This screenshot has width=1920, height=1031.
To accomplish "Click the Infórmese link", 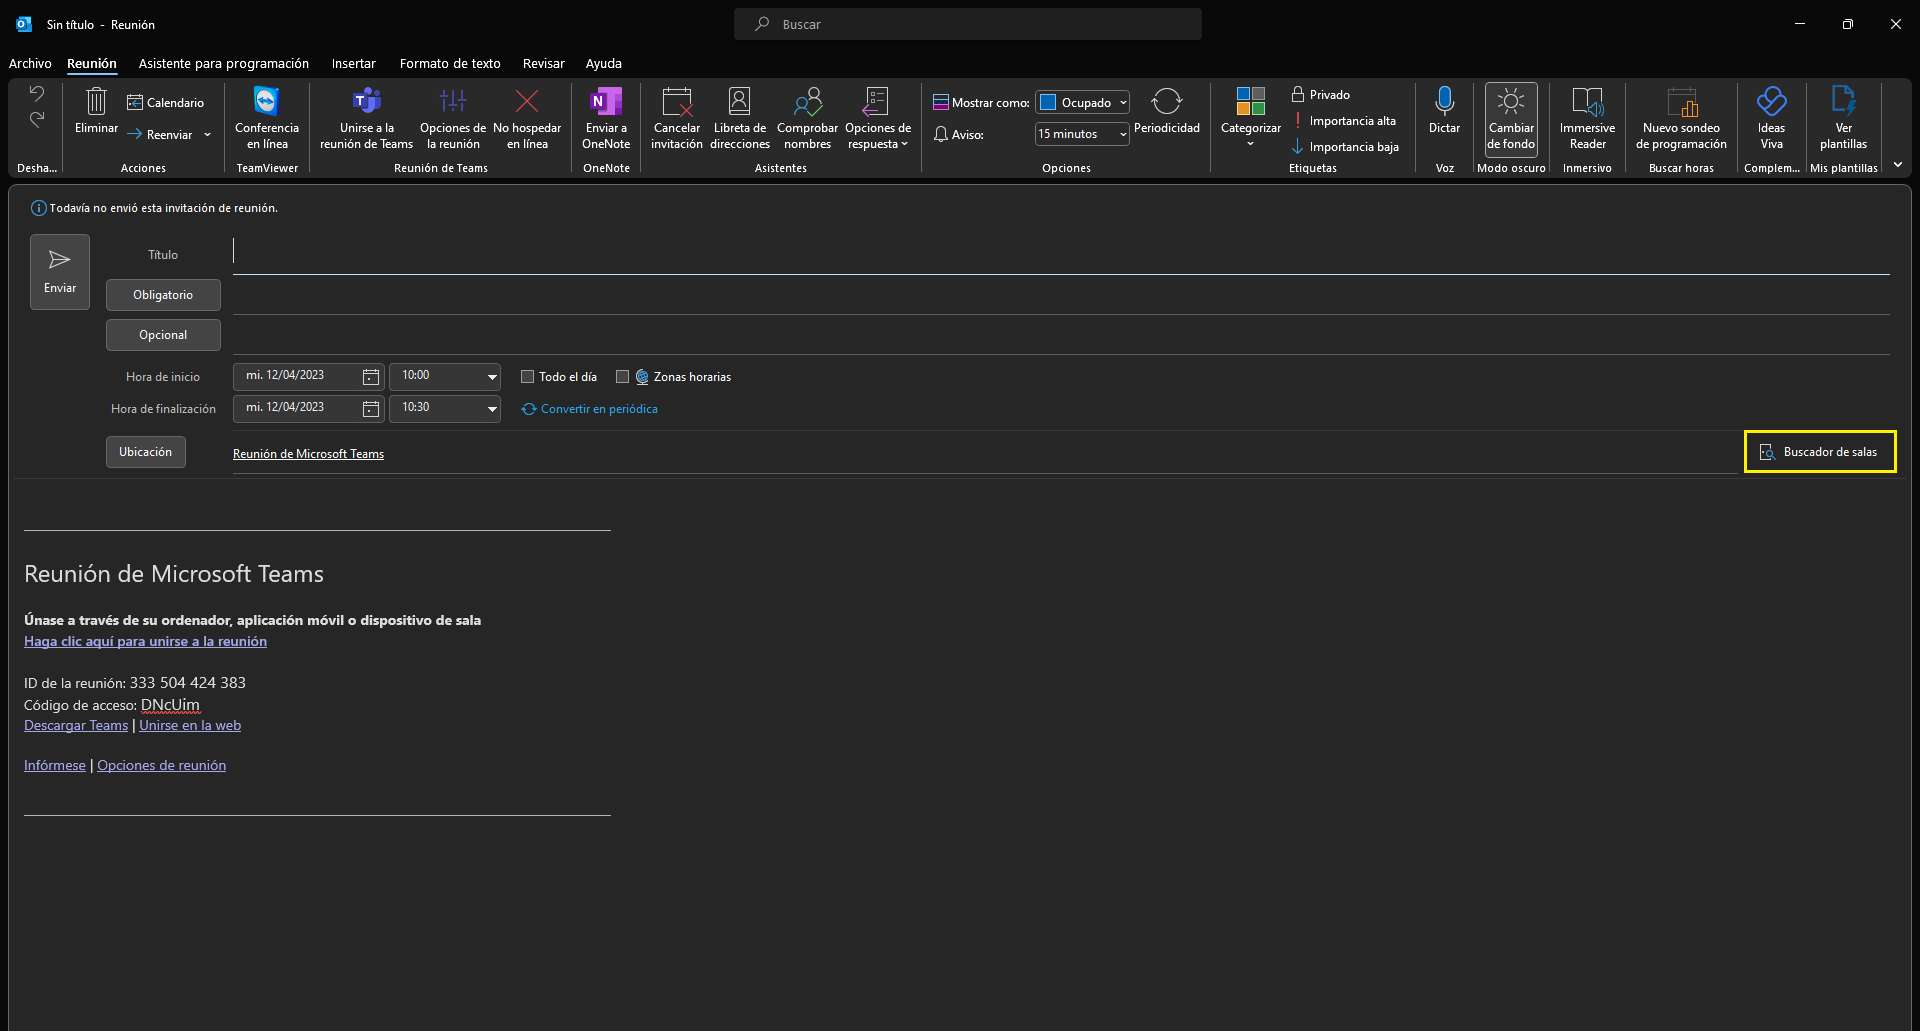I will click(55, 766).
